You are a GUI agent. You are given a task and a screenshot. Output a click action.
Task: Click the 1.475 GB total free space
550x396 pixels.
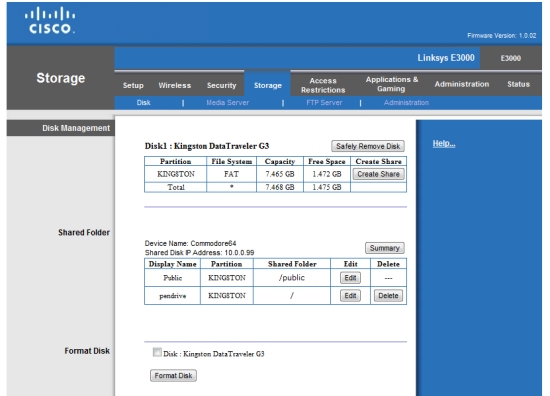(x=327, y=187)
